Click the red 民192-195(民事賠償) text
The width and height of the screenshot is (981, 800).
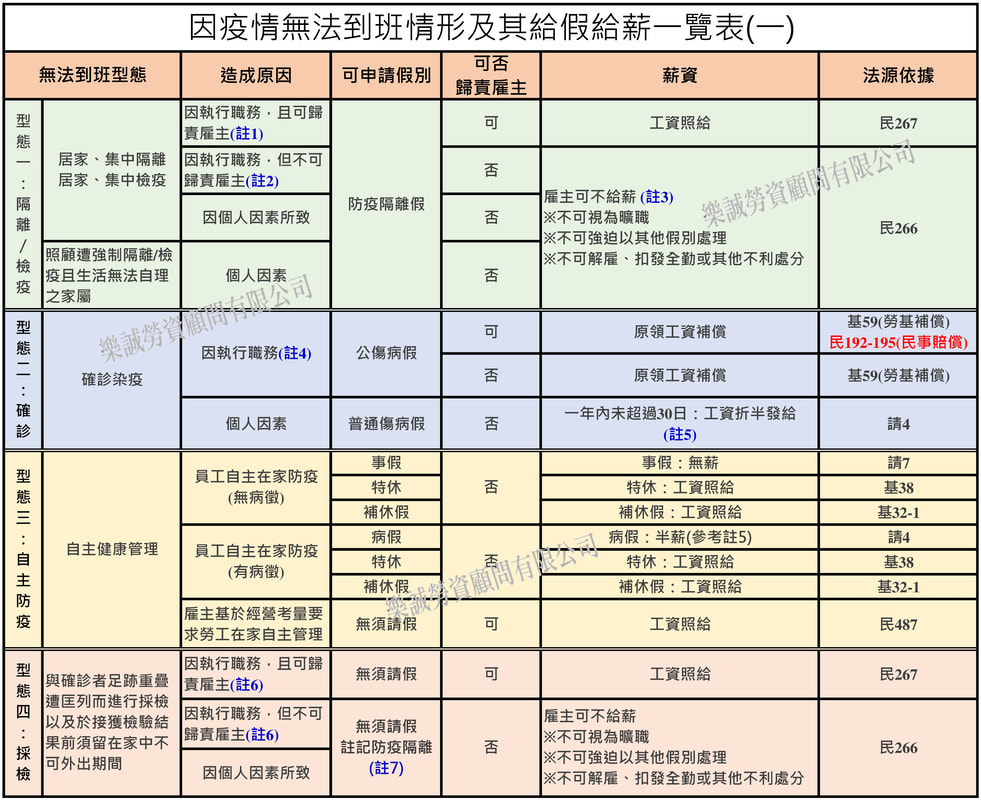[898, 342]
